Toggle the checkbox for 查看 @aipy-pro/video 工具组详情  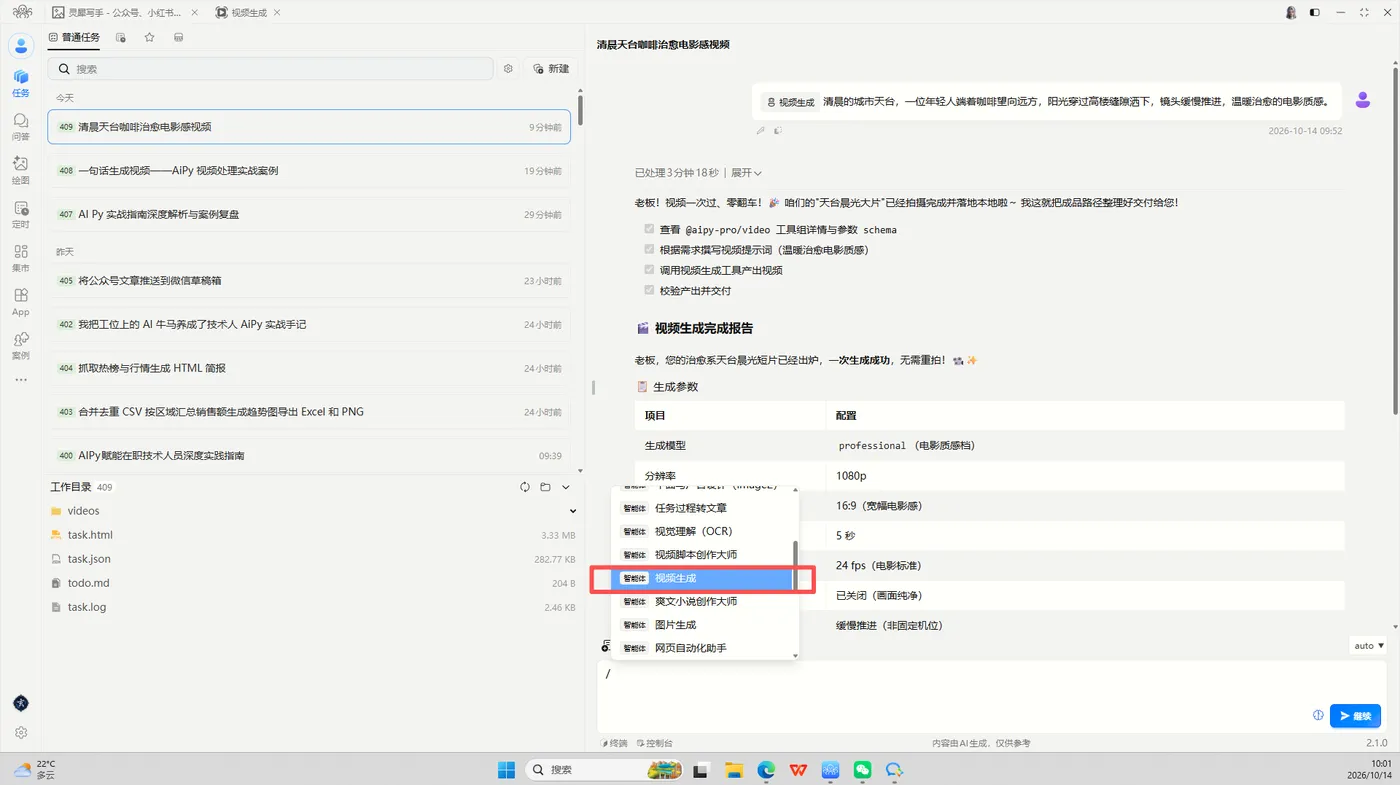(x=650, y=229)
